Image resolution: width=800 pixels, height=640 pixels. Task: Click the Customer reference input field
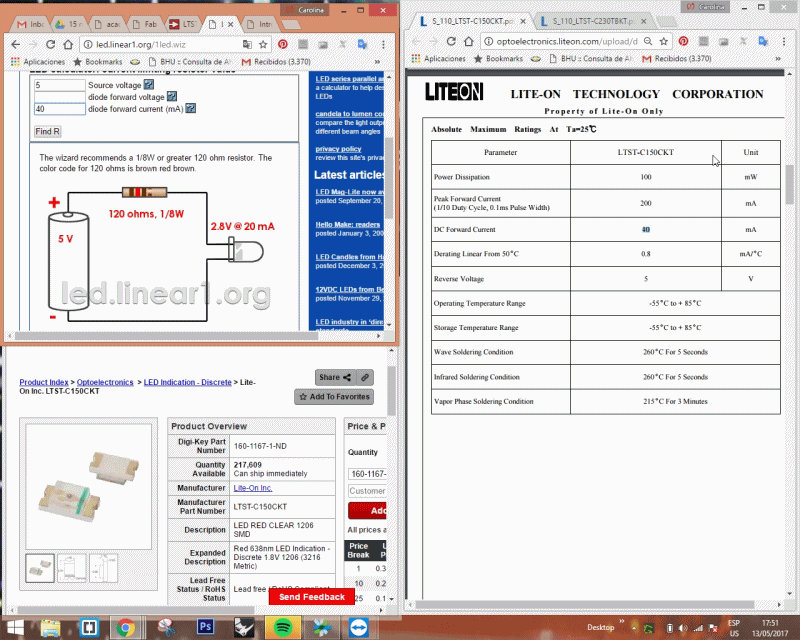pyautogui.click(x=367, y=491)
